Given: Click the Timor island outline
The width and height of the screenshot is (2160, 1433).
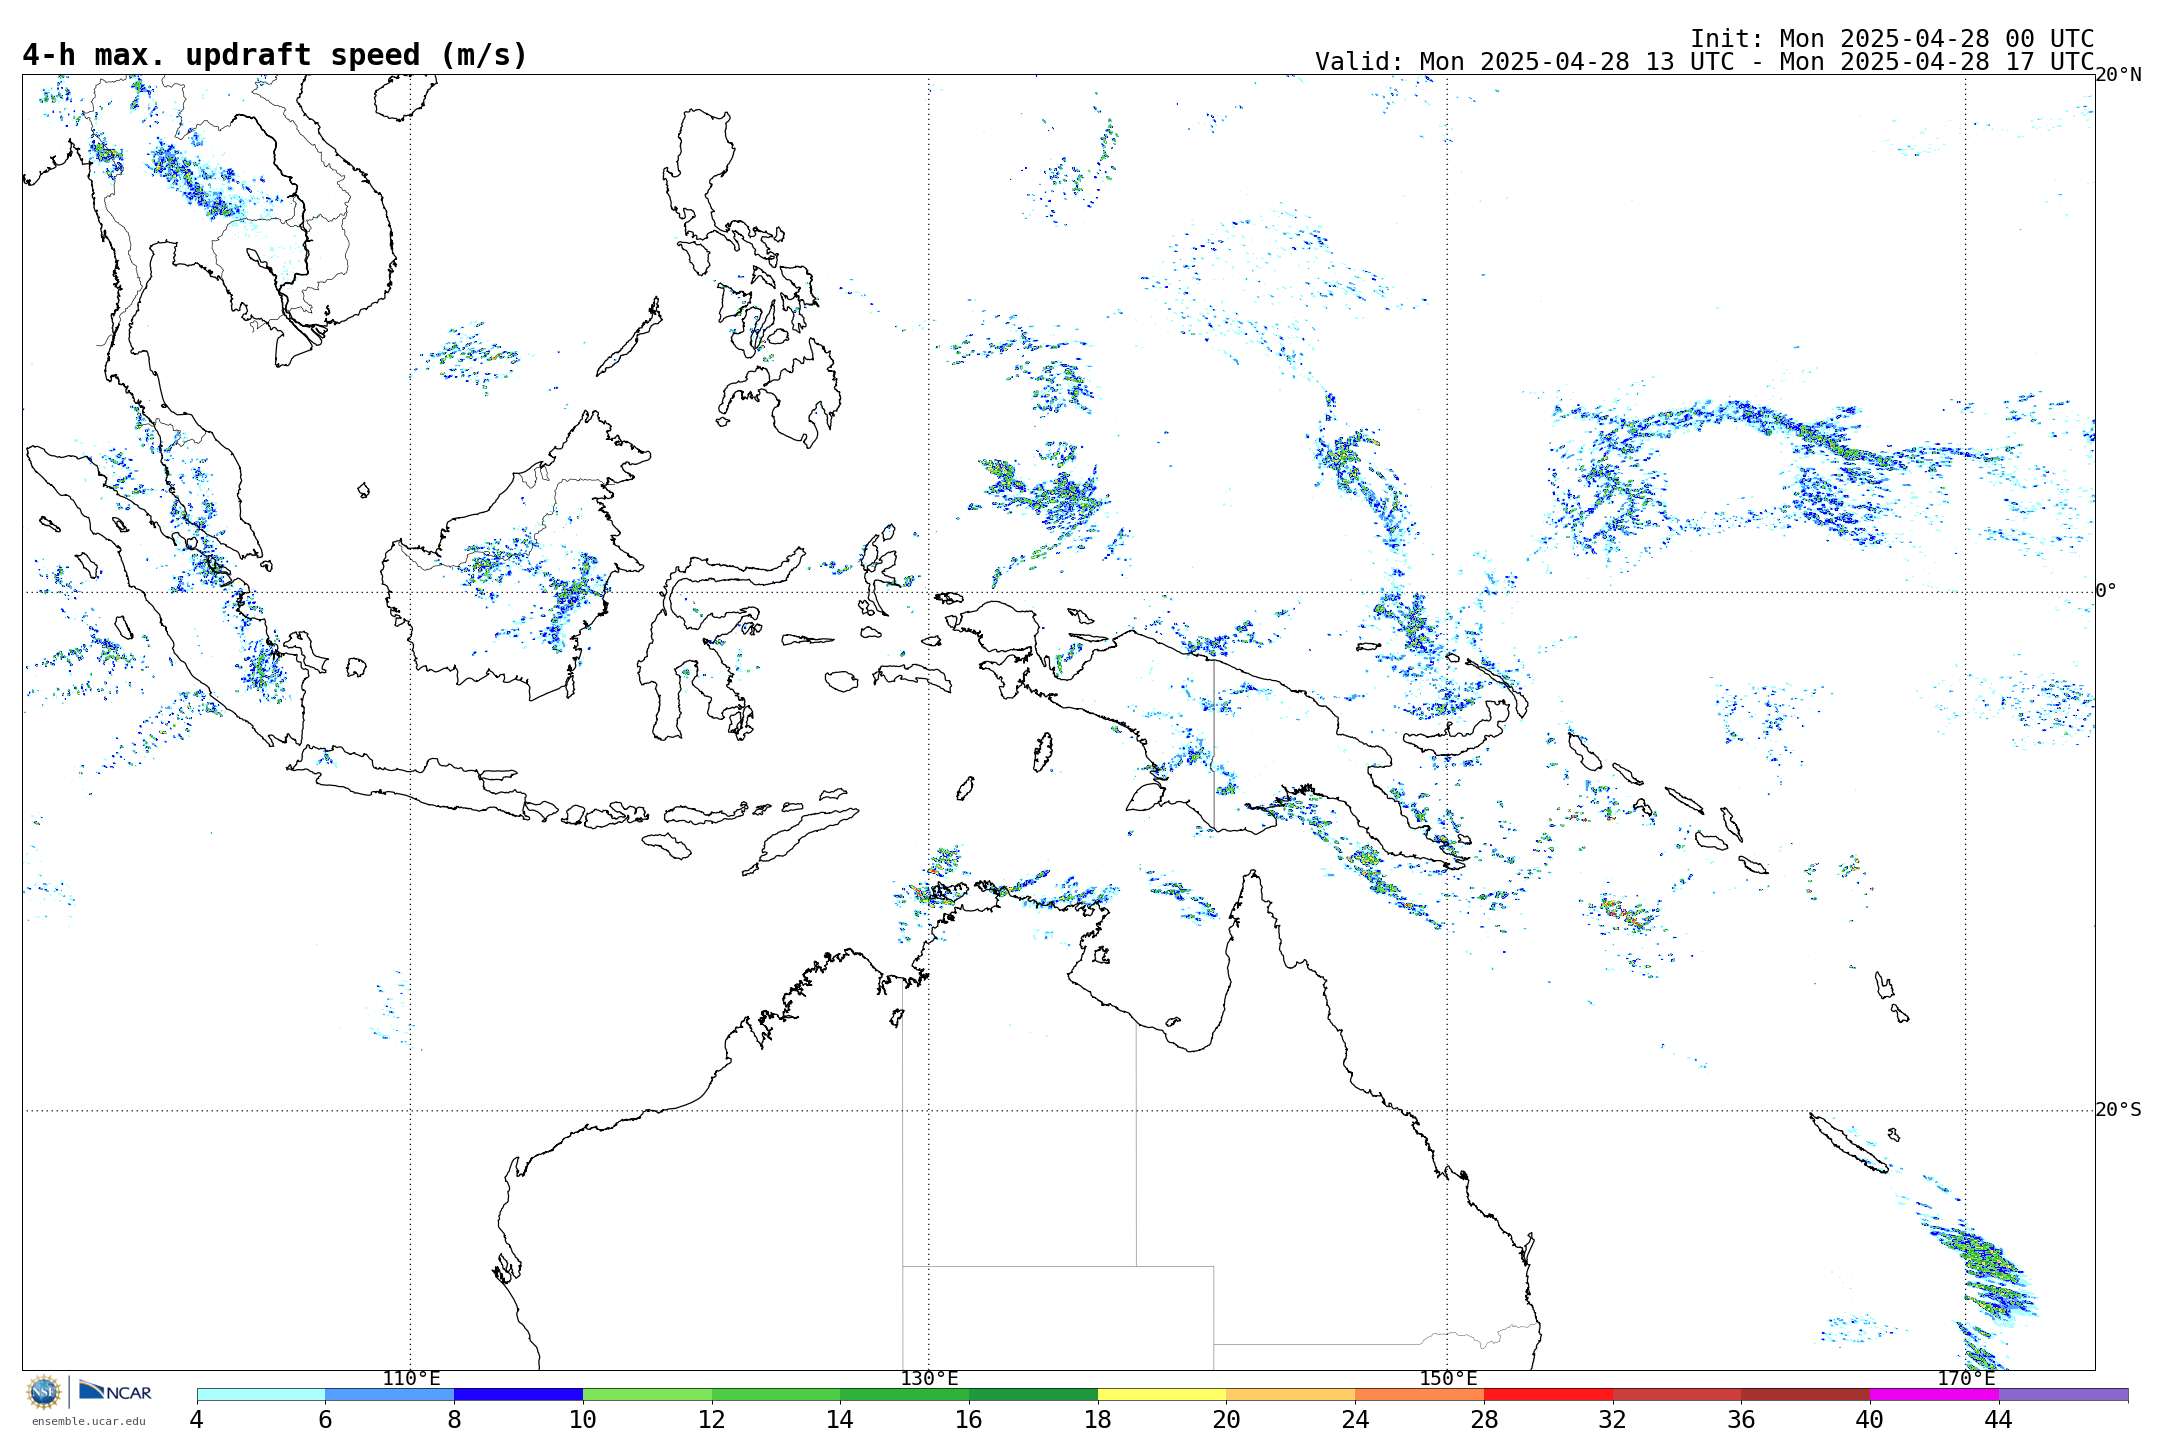Looking at the screenshot, I should tap(800, 842).
